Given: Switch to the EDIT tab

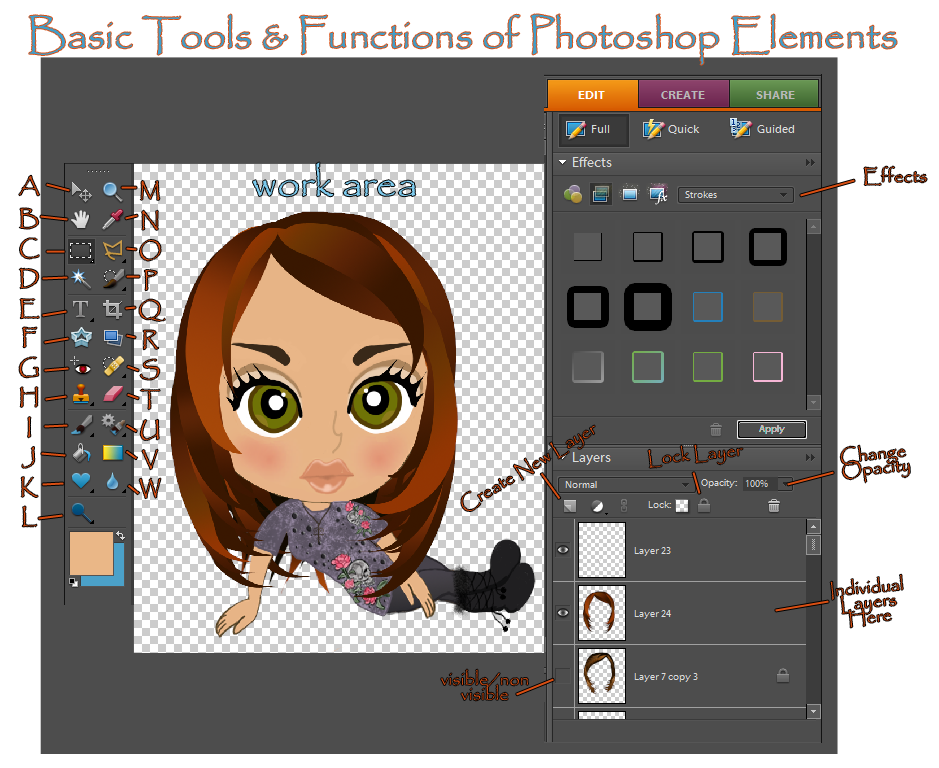Looking at the screenshot, I should (592, 95).
